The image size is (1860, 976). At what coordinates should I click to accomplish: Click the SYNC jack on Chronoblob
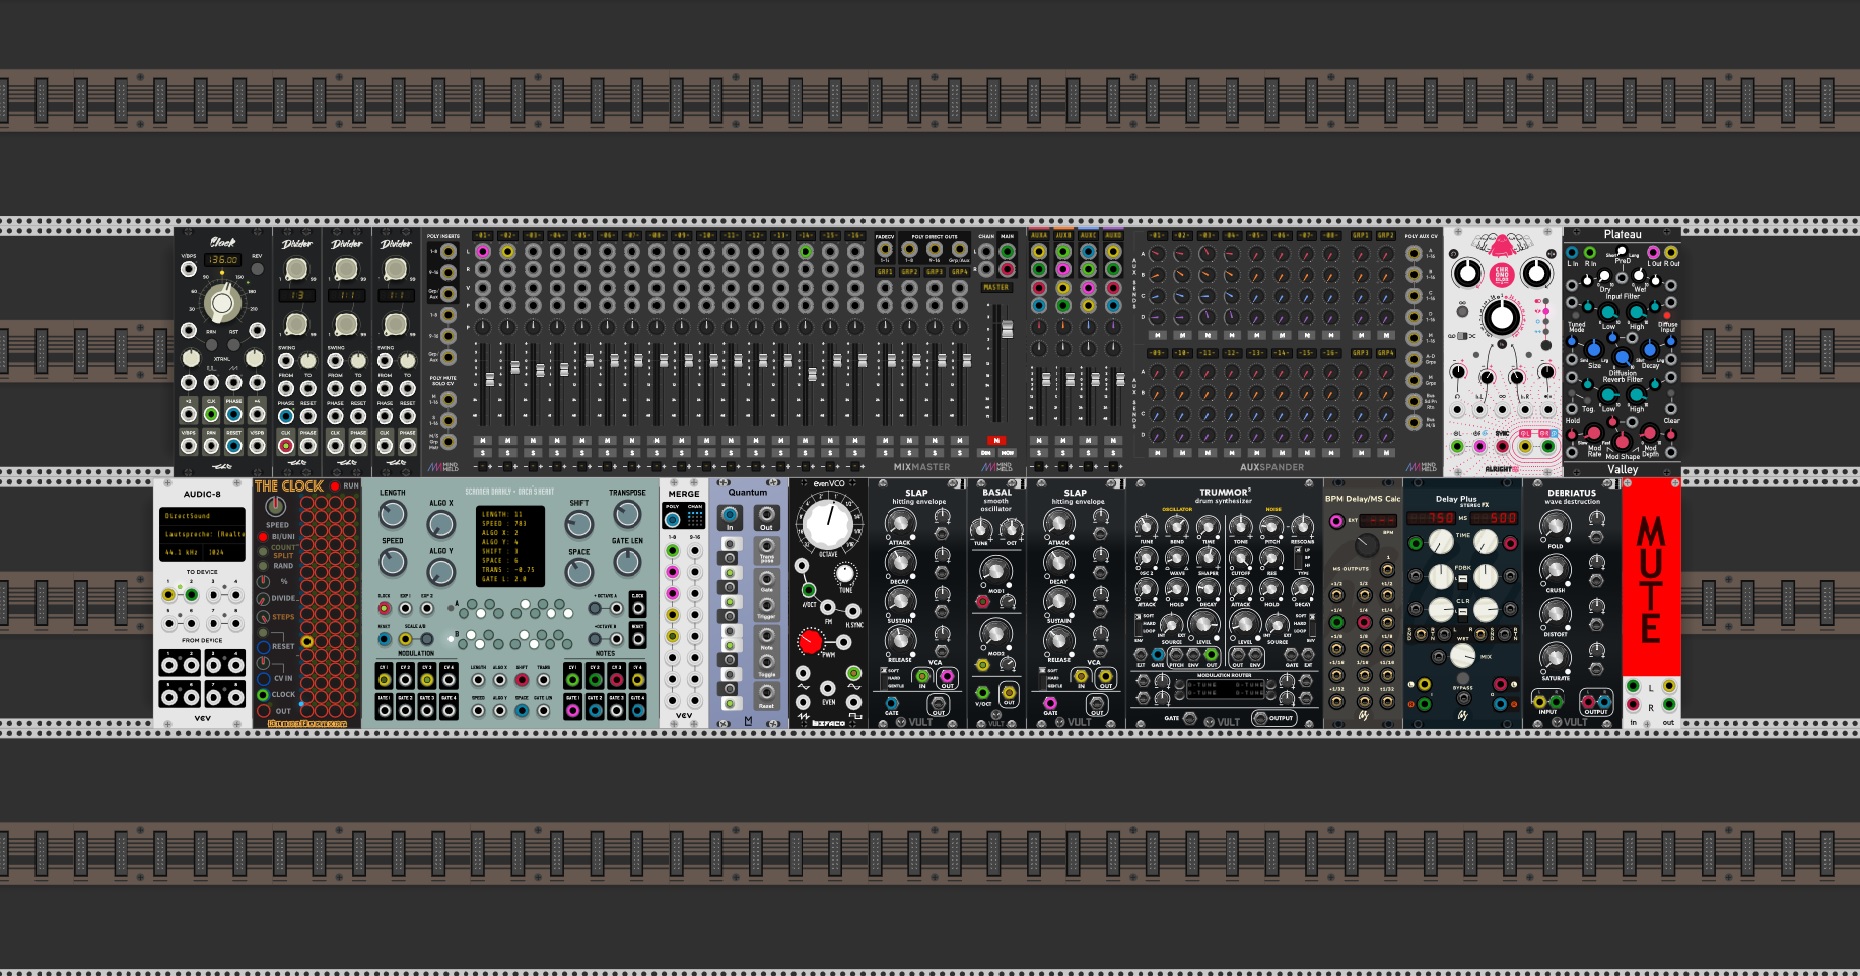coord(1502,446)
